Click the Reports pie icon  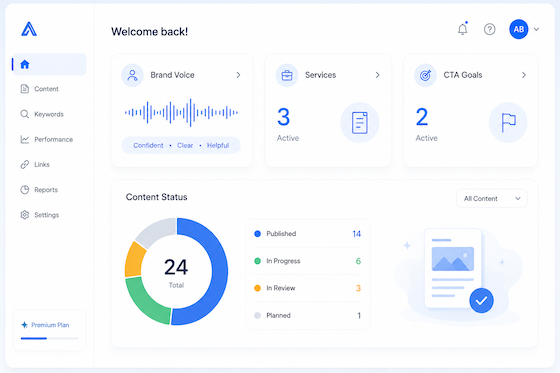25,190
